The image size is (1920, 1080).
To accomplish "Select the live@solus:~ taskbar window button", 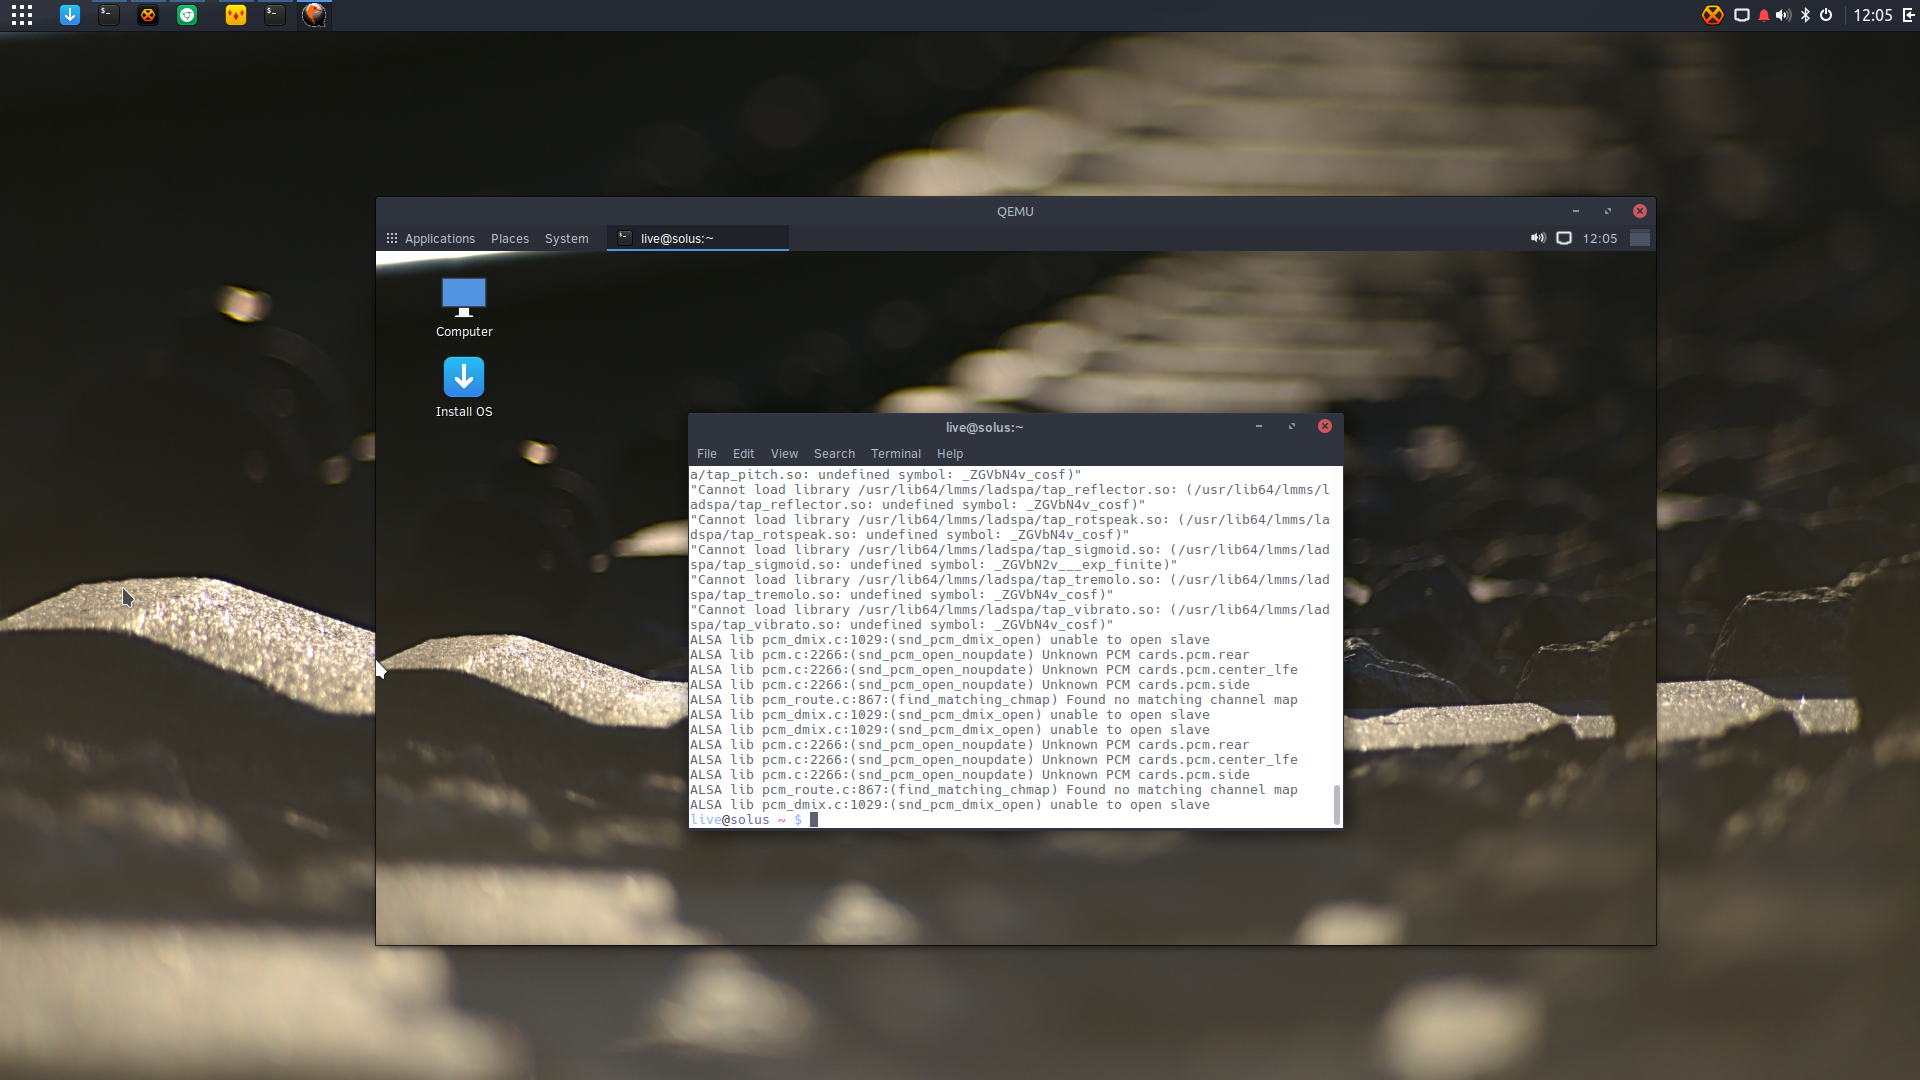I will click(698, 238).
